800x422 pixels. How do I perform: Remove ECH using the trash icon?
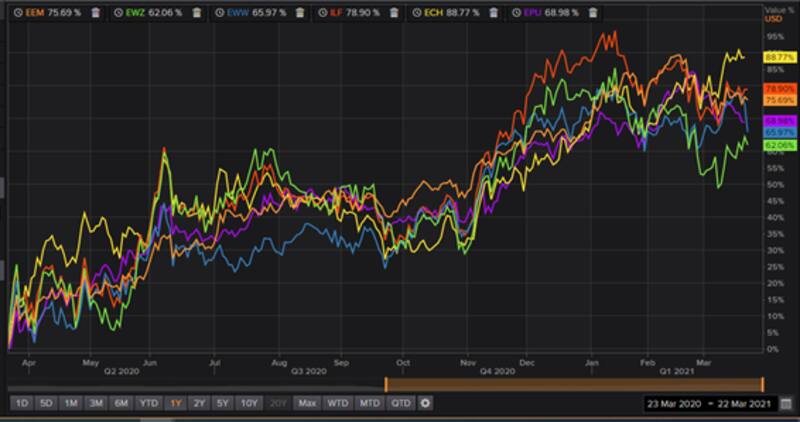pyautogui.click(x=492, y=10)
